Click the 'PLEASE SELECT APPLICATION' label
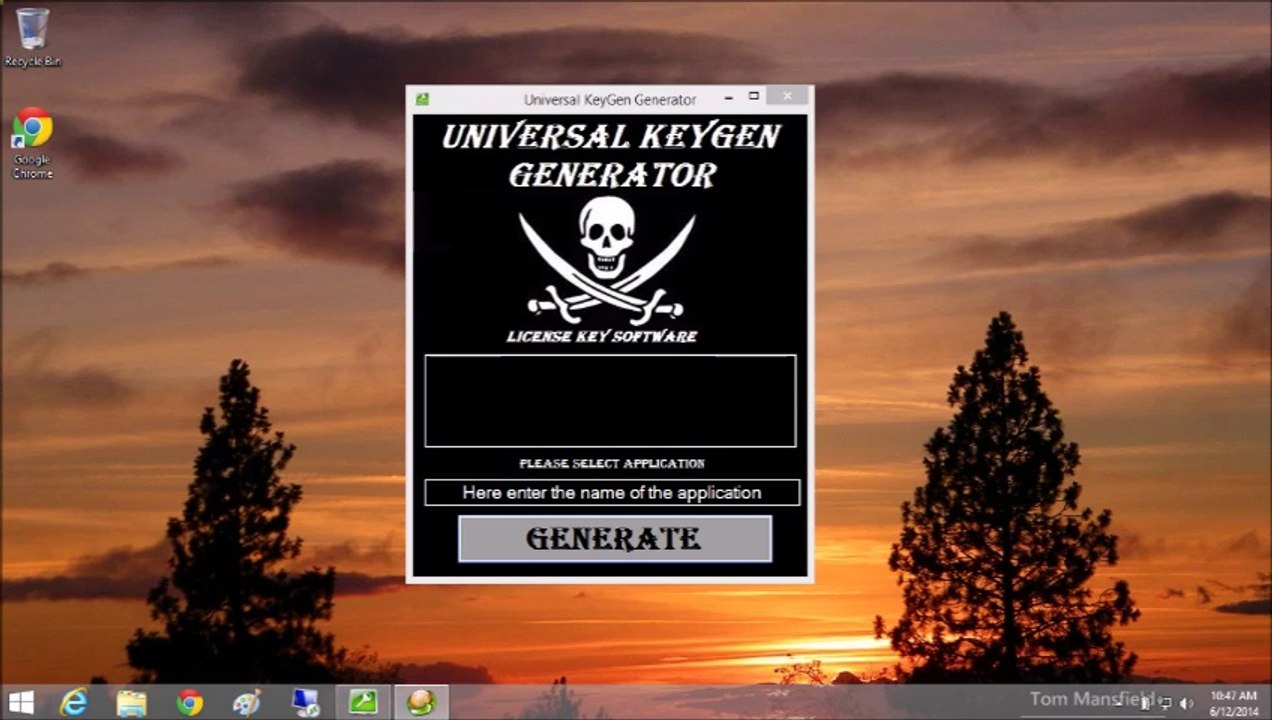The image size is (1272, 720). tap(612, 464)
